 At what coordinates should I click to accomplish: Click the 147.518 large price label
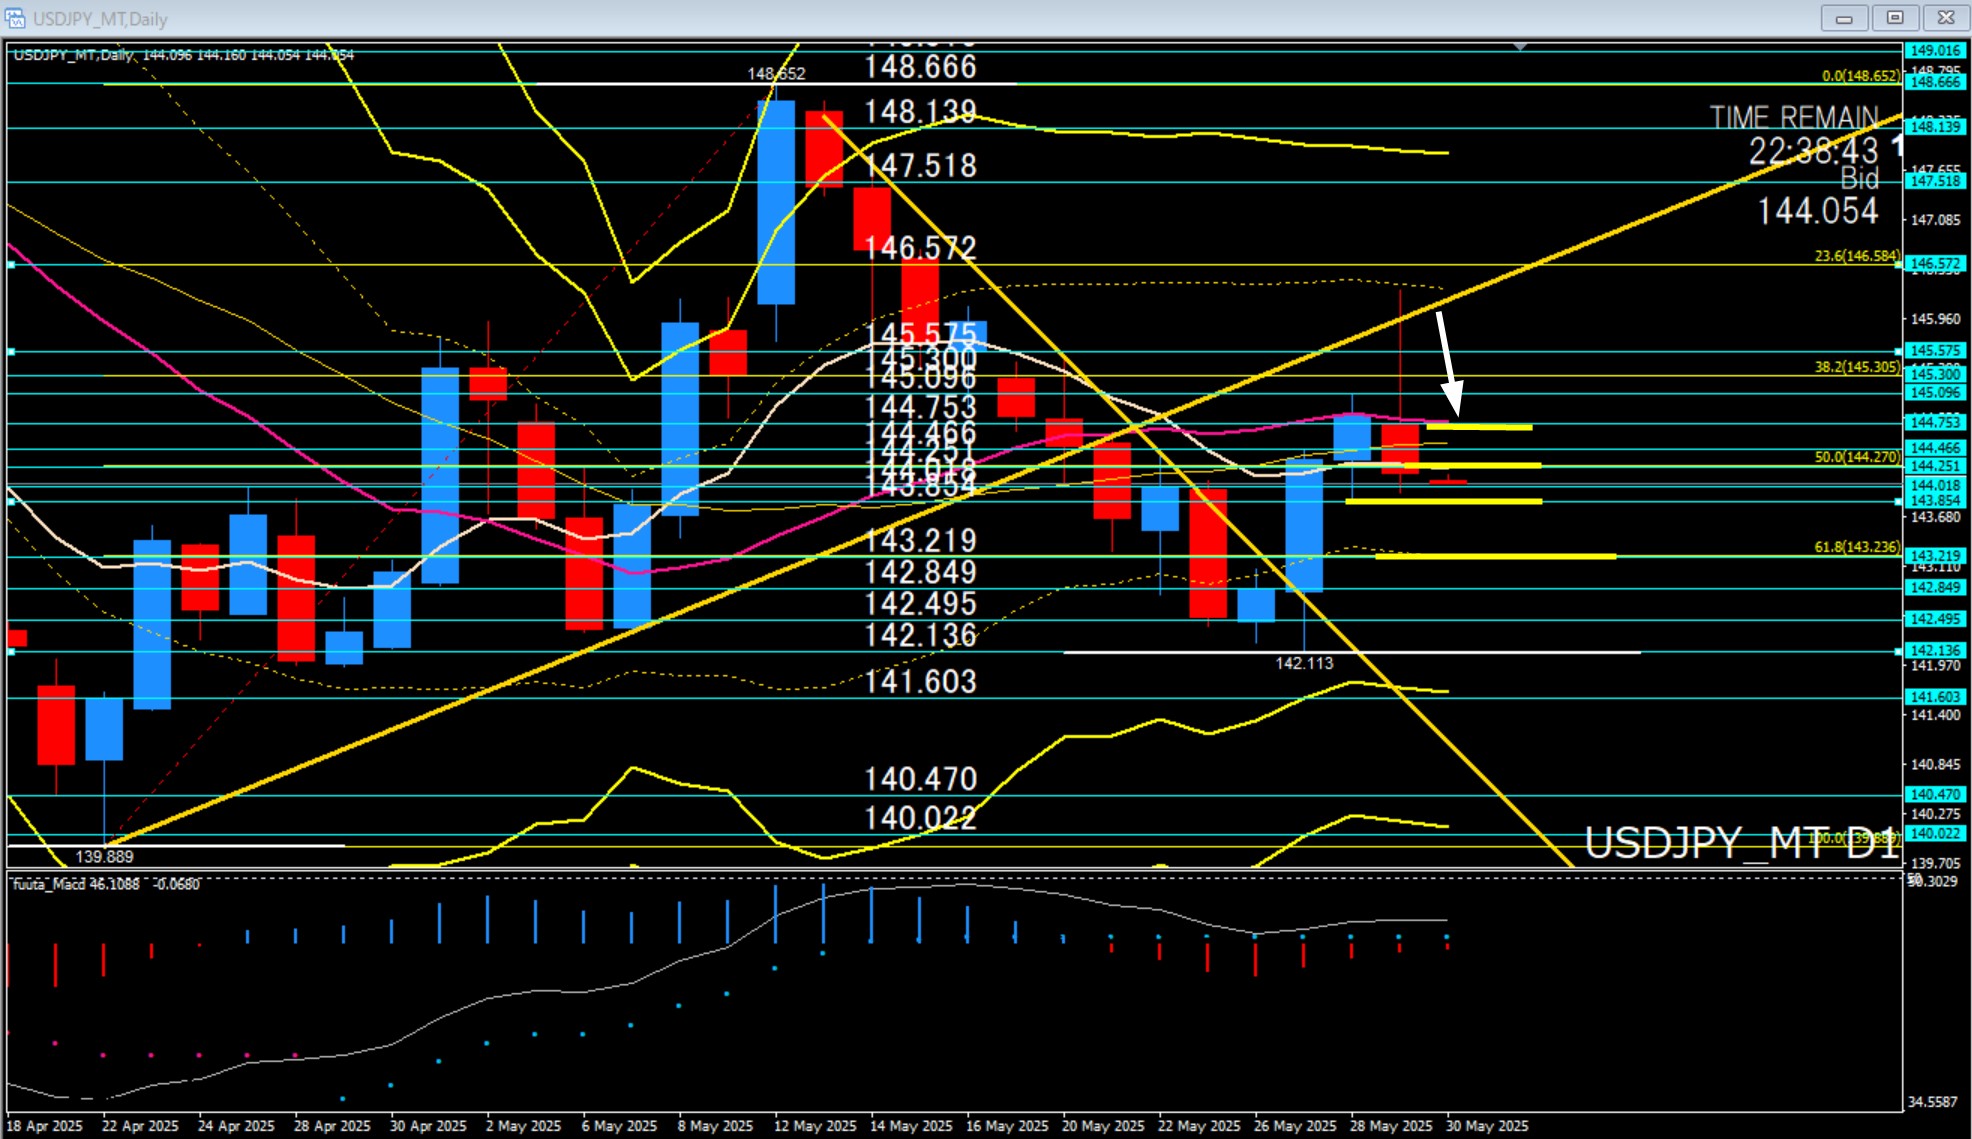coord(920,165)
